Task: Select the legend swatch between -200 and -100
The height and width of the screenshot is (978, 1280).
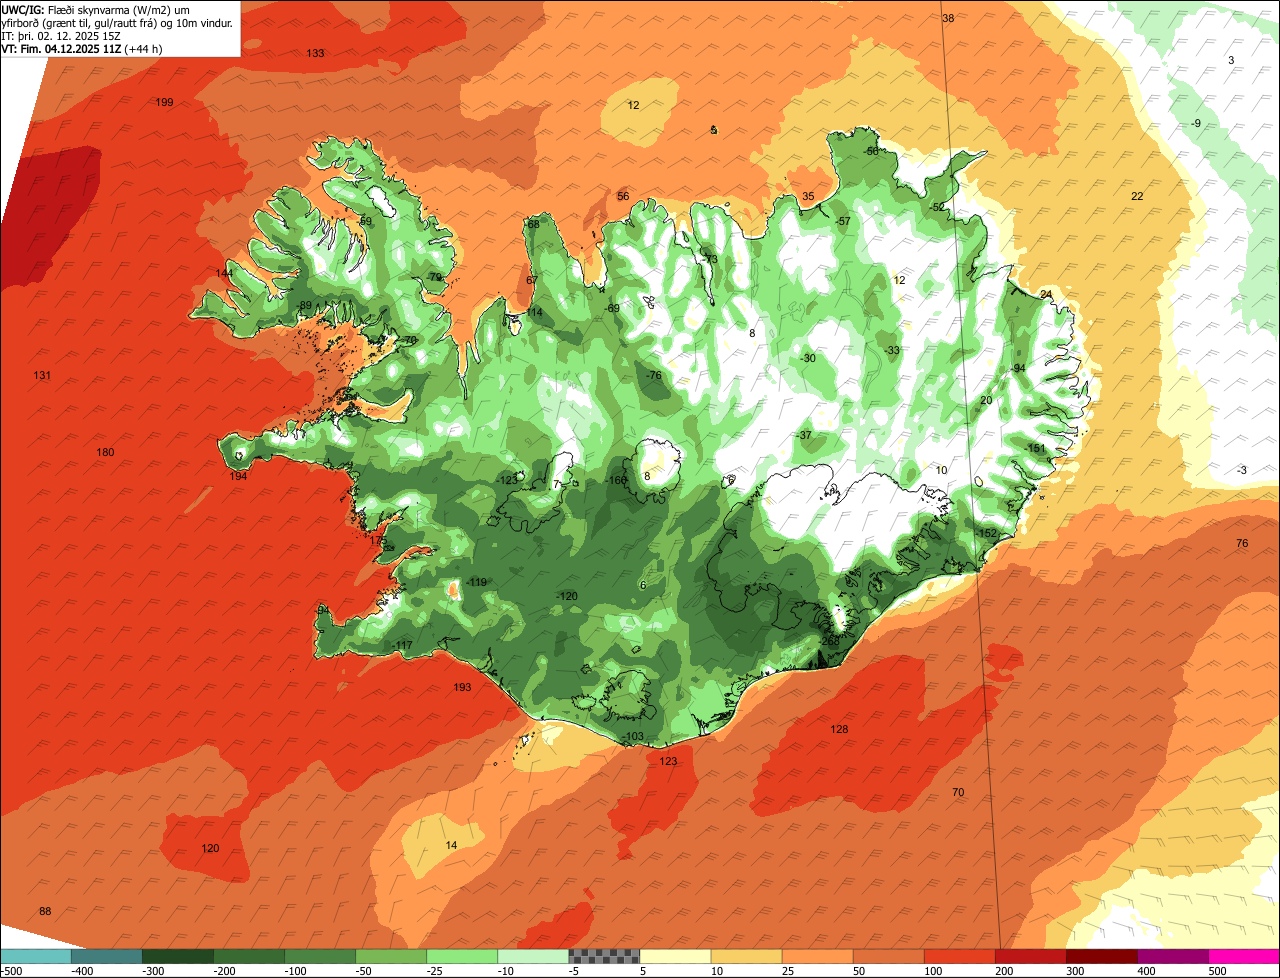Action: coord(249,956)
